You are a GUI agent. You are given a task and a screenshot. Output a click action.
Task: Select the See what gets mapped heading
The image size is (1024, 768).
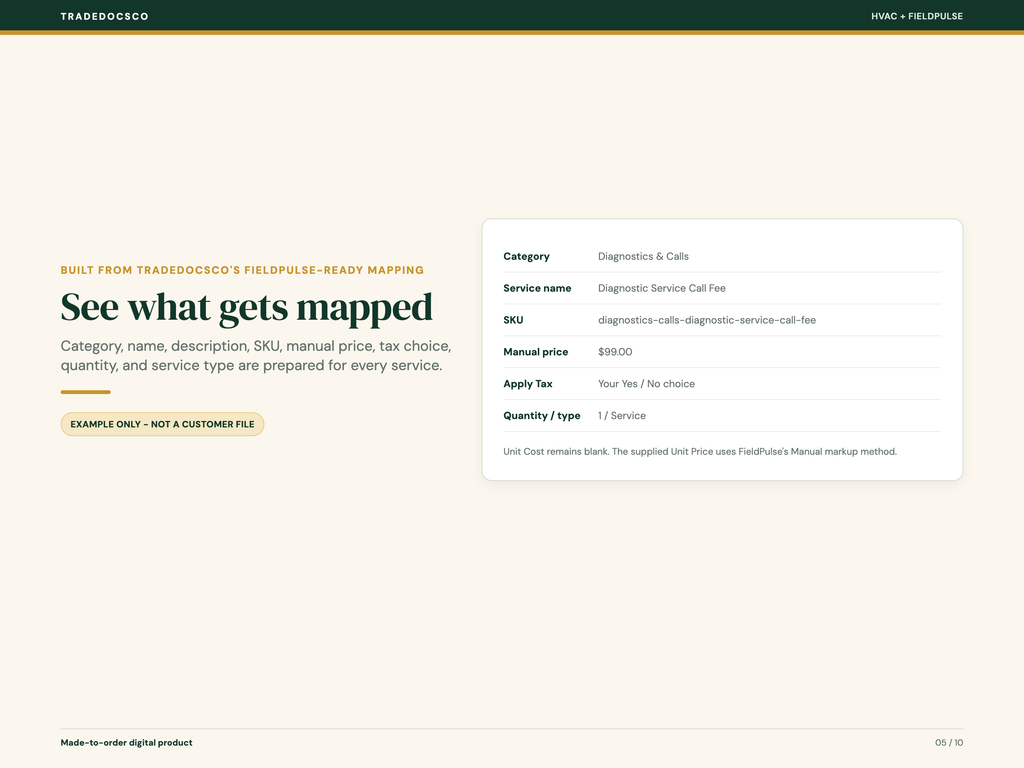pyautogui.click(x=247, y=307)
